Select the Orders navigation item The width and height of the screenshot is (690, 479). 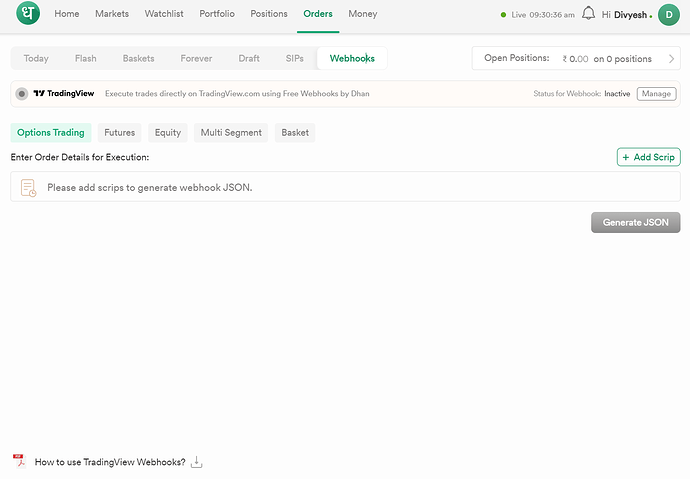(318, 14)
